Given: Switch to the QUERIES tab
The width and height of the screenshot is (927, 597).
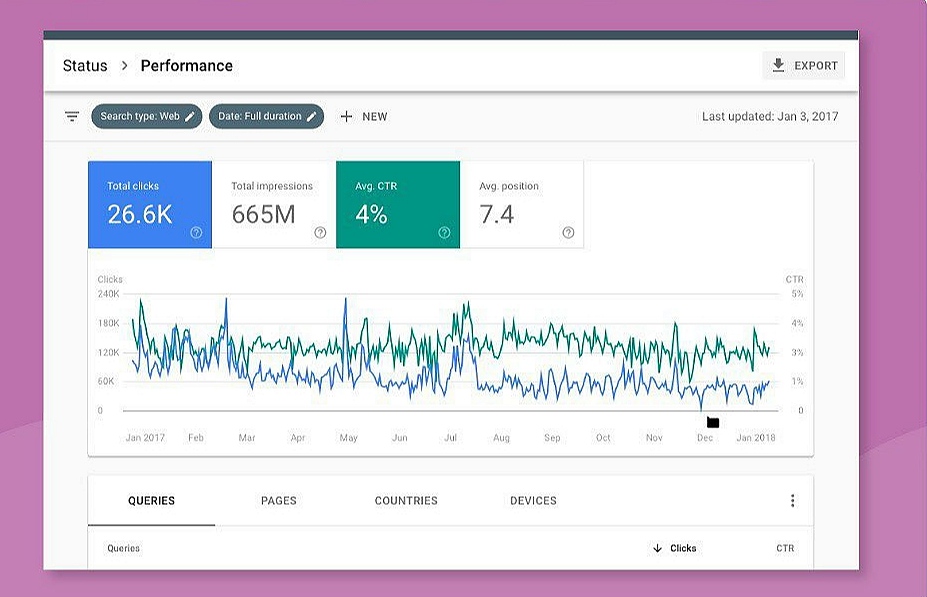Looking at the screenshot, I should [151, 501].
